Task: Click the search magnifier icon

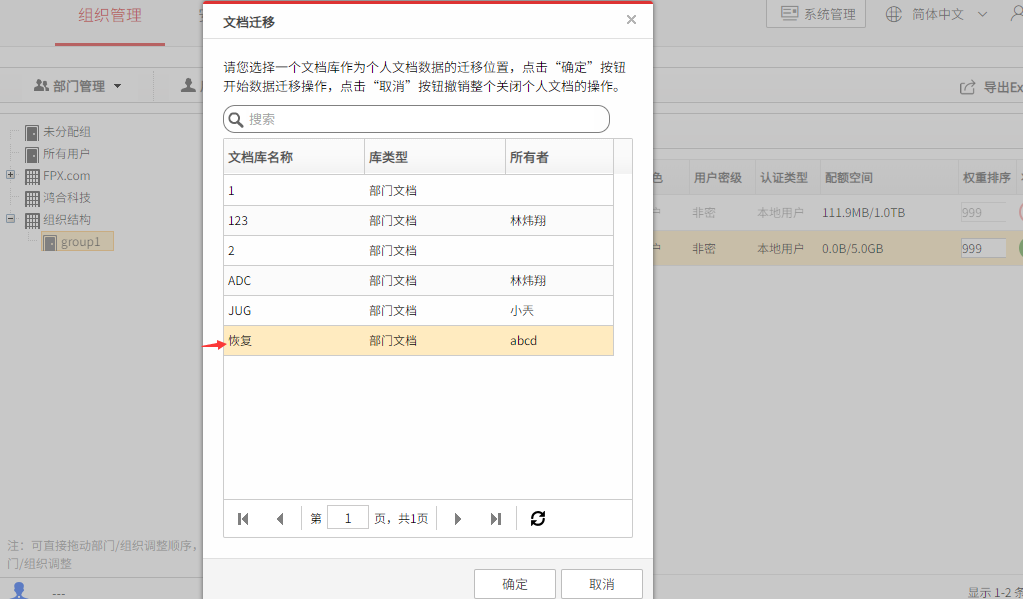Action: 236,119
